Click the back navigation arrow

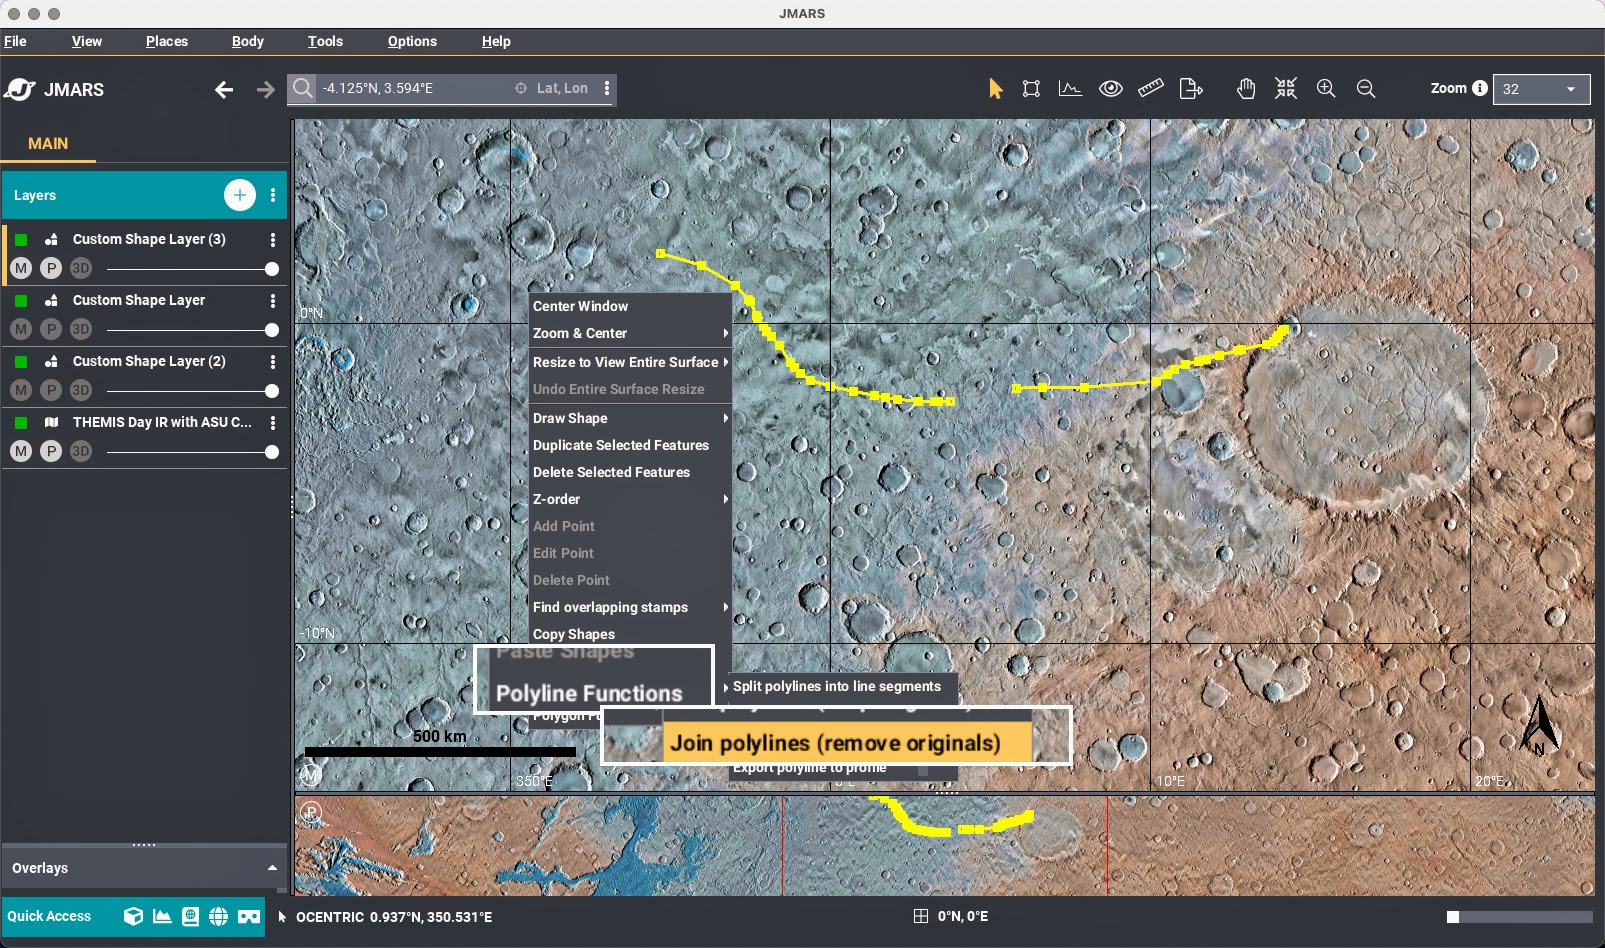pyautogui.click(x=224, y=90)
